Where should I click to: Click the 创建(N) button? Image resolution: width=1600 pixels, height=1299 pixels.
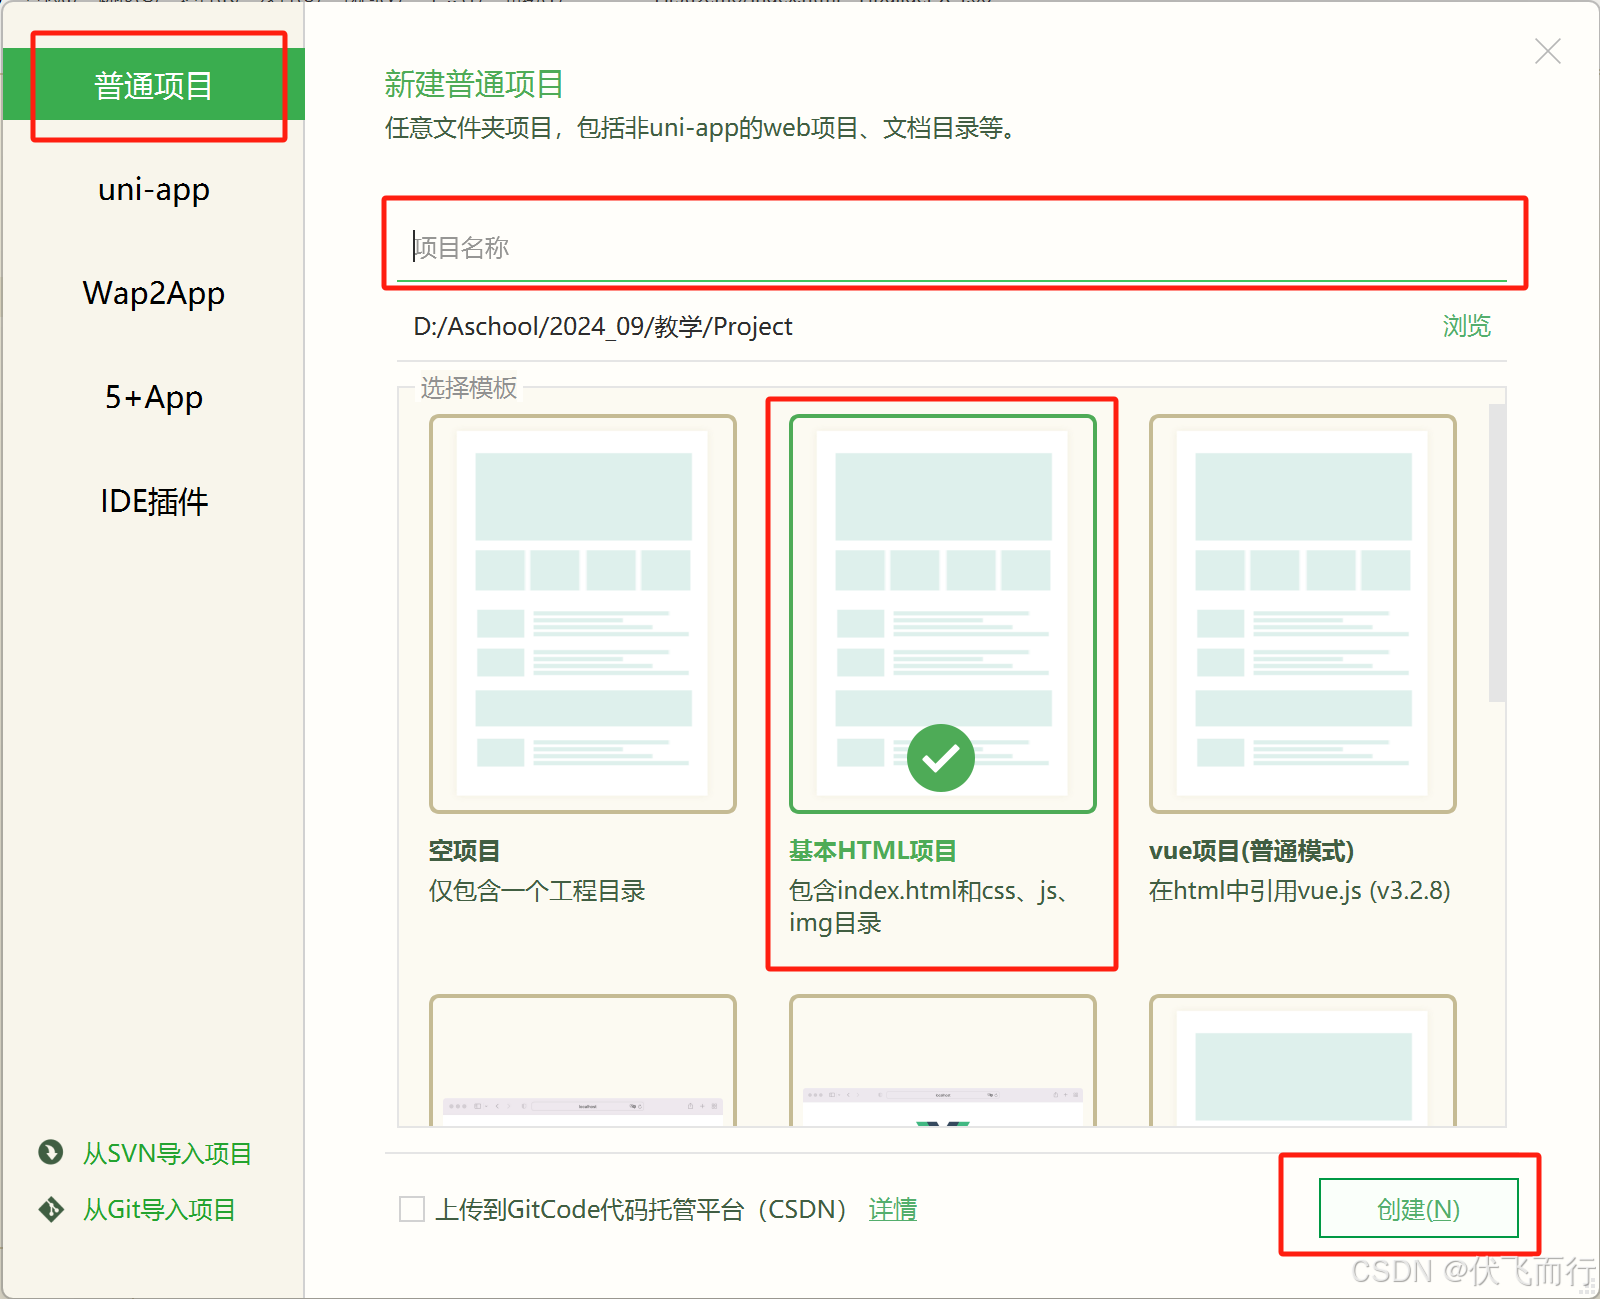tap(1419, 1209)
